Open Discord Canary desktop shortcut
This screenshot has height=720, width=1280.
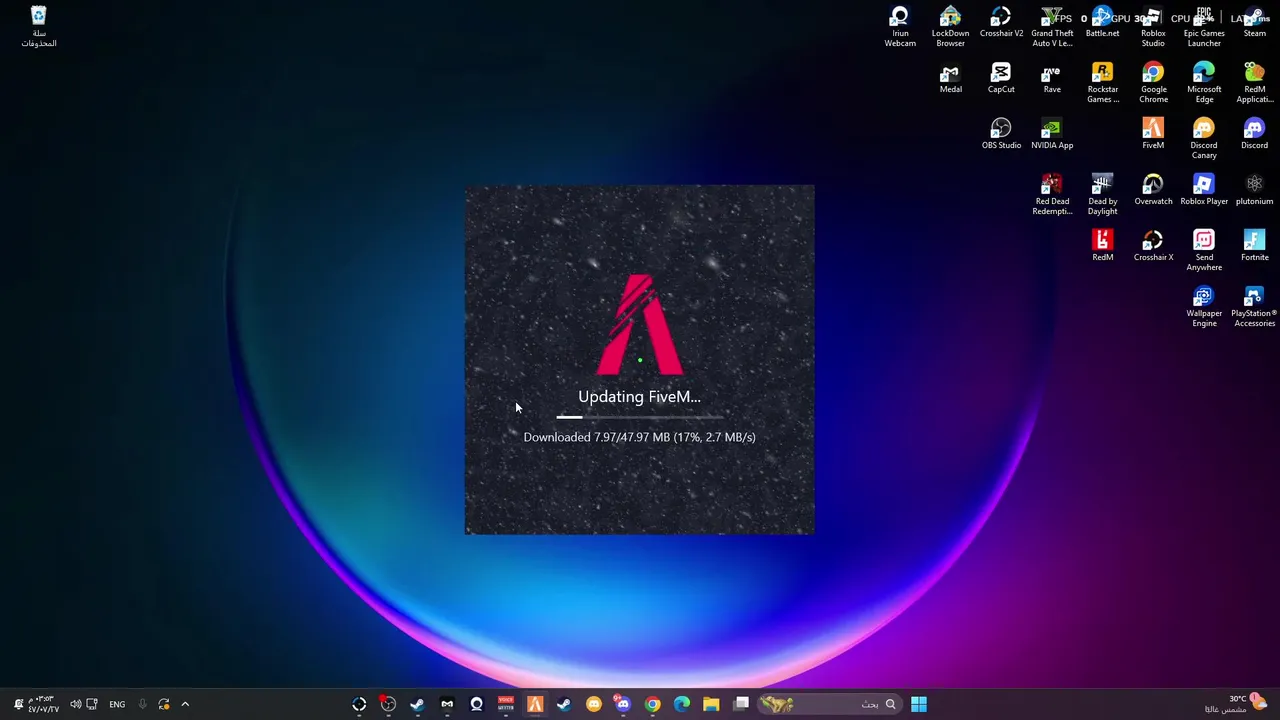tap(1204, 139)
